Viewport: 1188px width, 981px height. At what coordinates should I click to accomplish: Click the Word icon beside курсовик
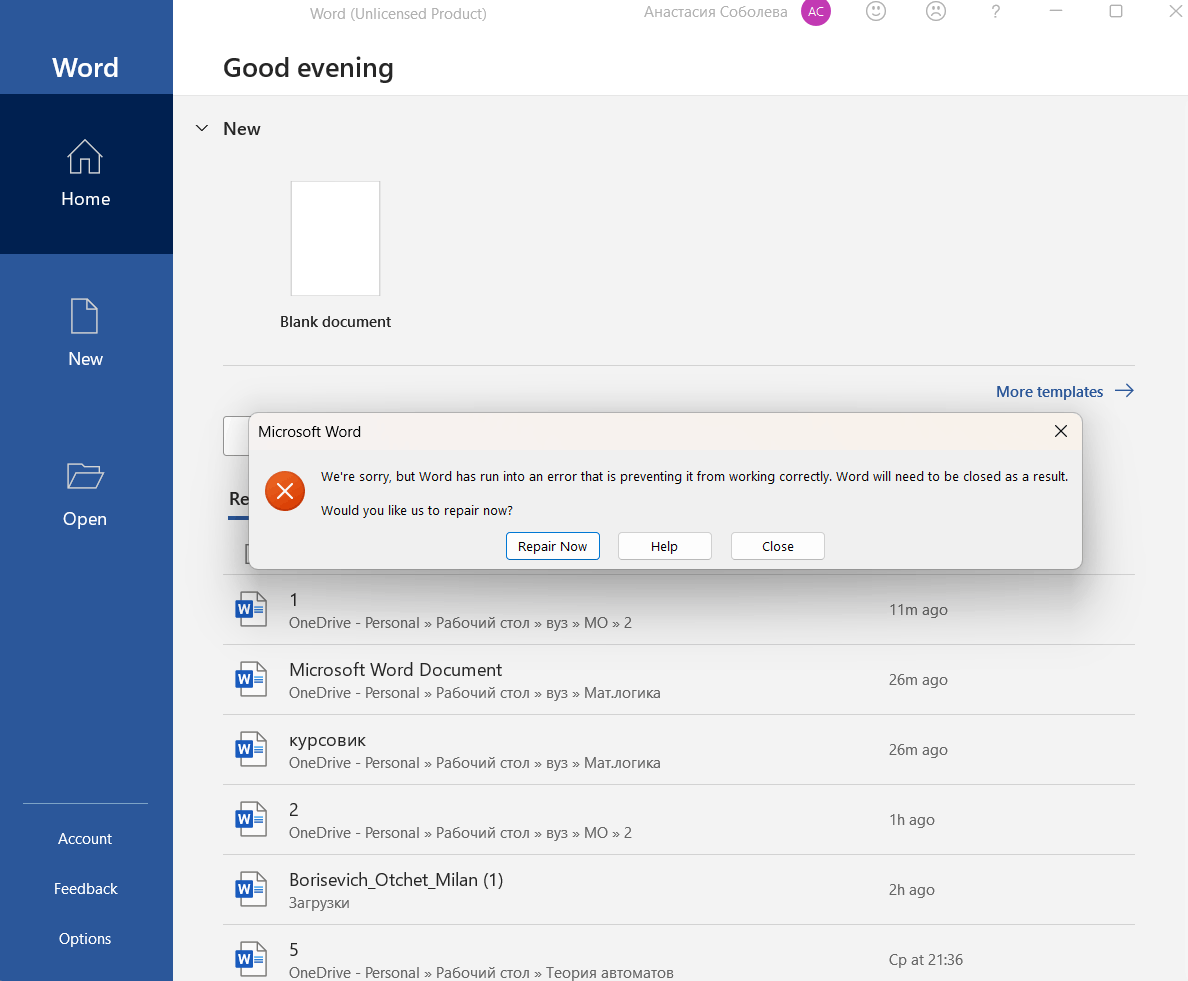251,748
